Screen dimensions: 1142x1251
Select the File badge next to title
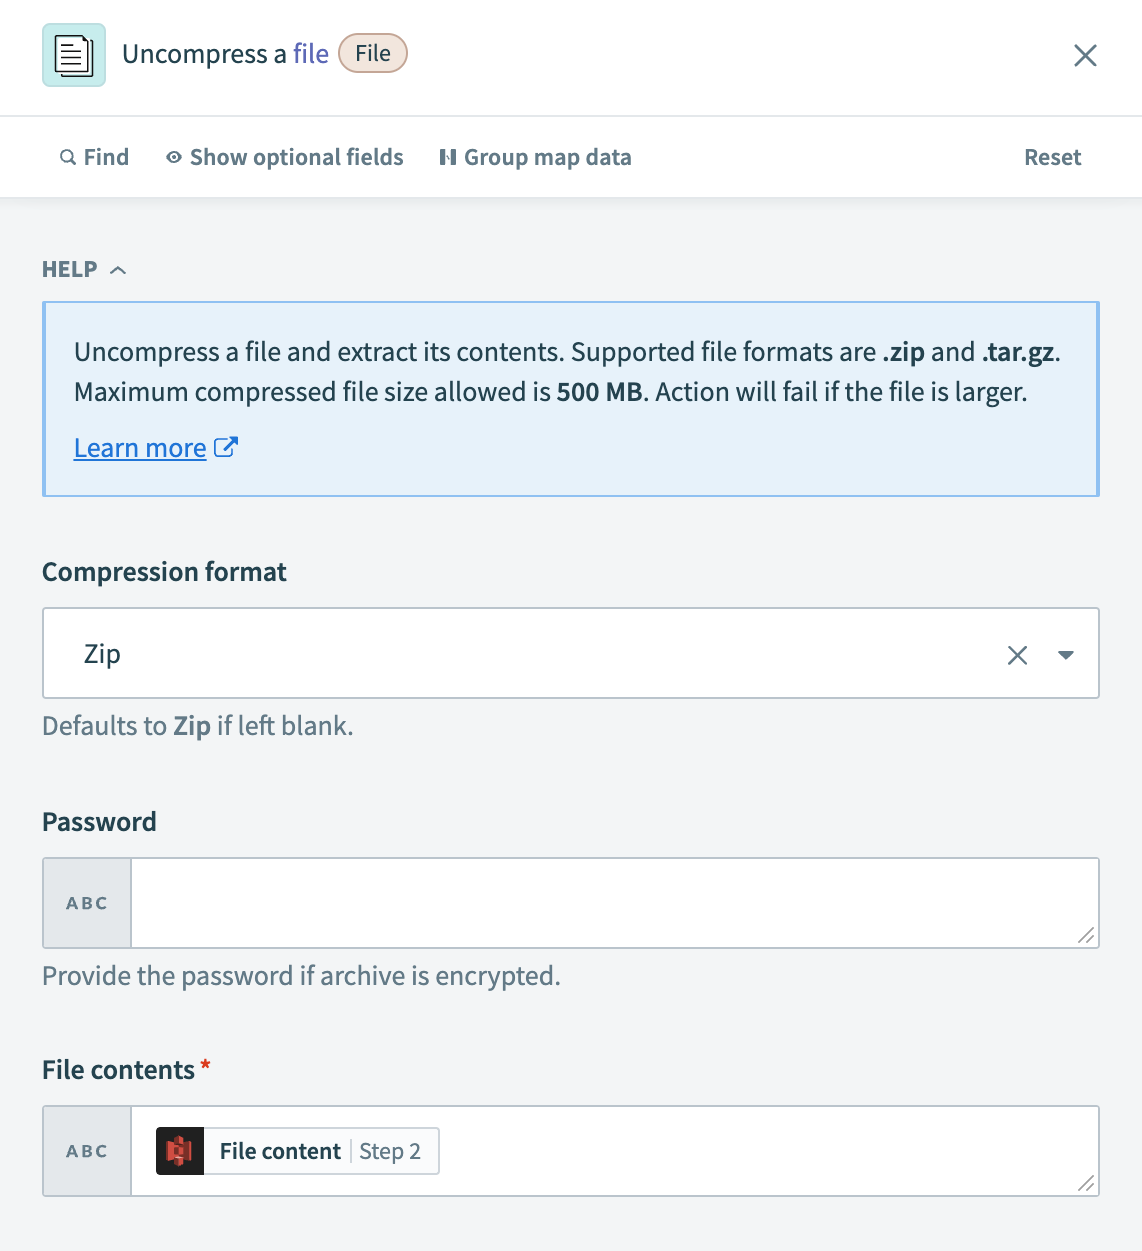(x=372, y=53)
